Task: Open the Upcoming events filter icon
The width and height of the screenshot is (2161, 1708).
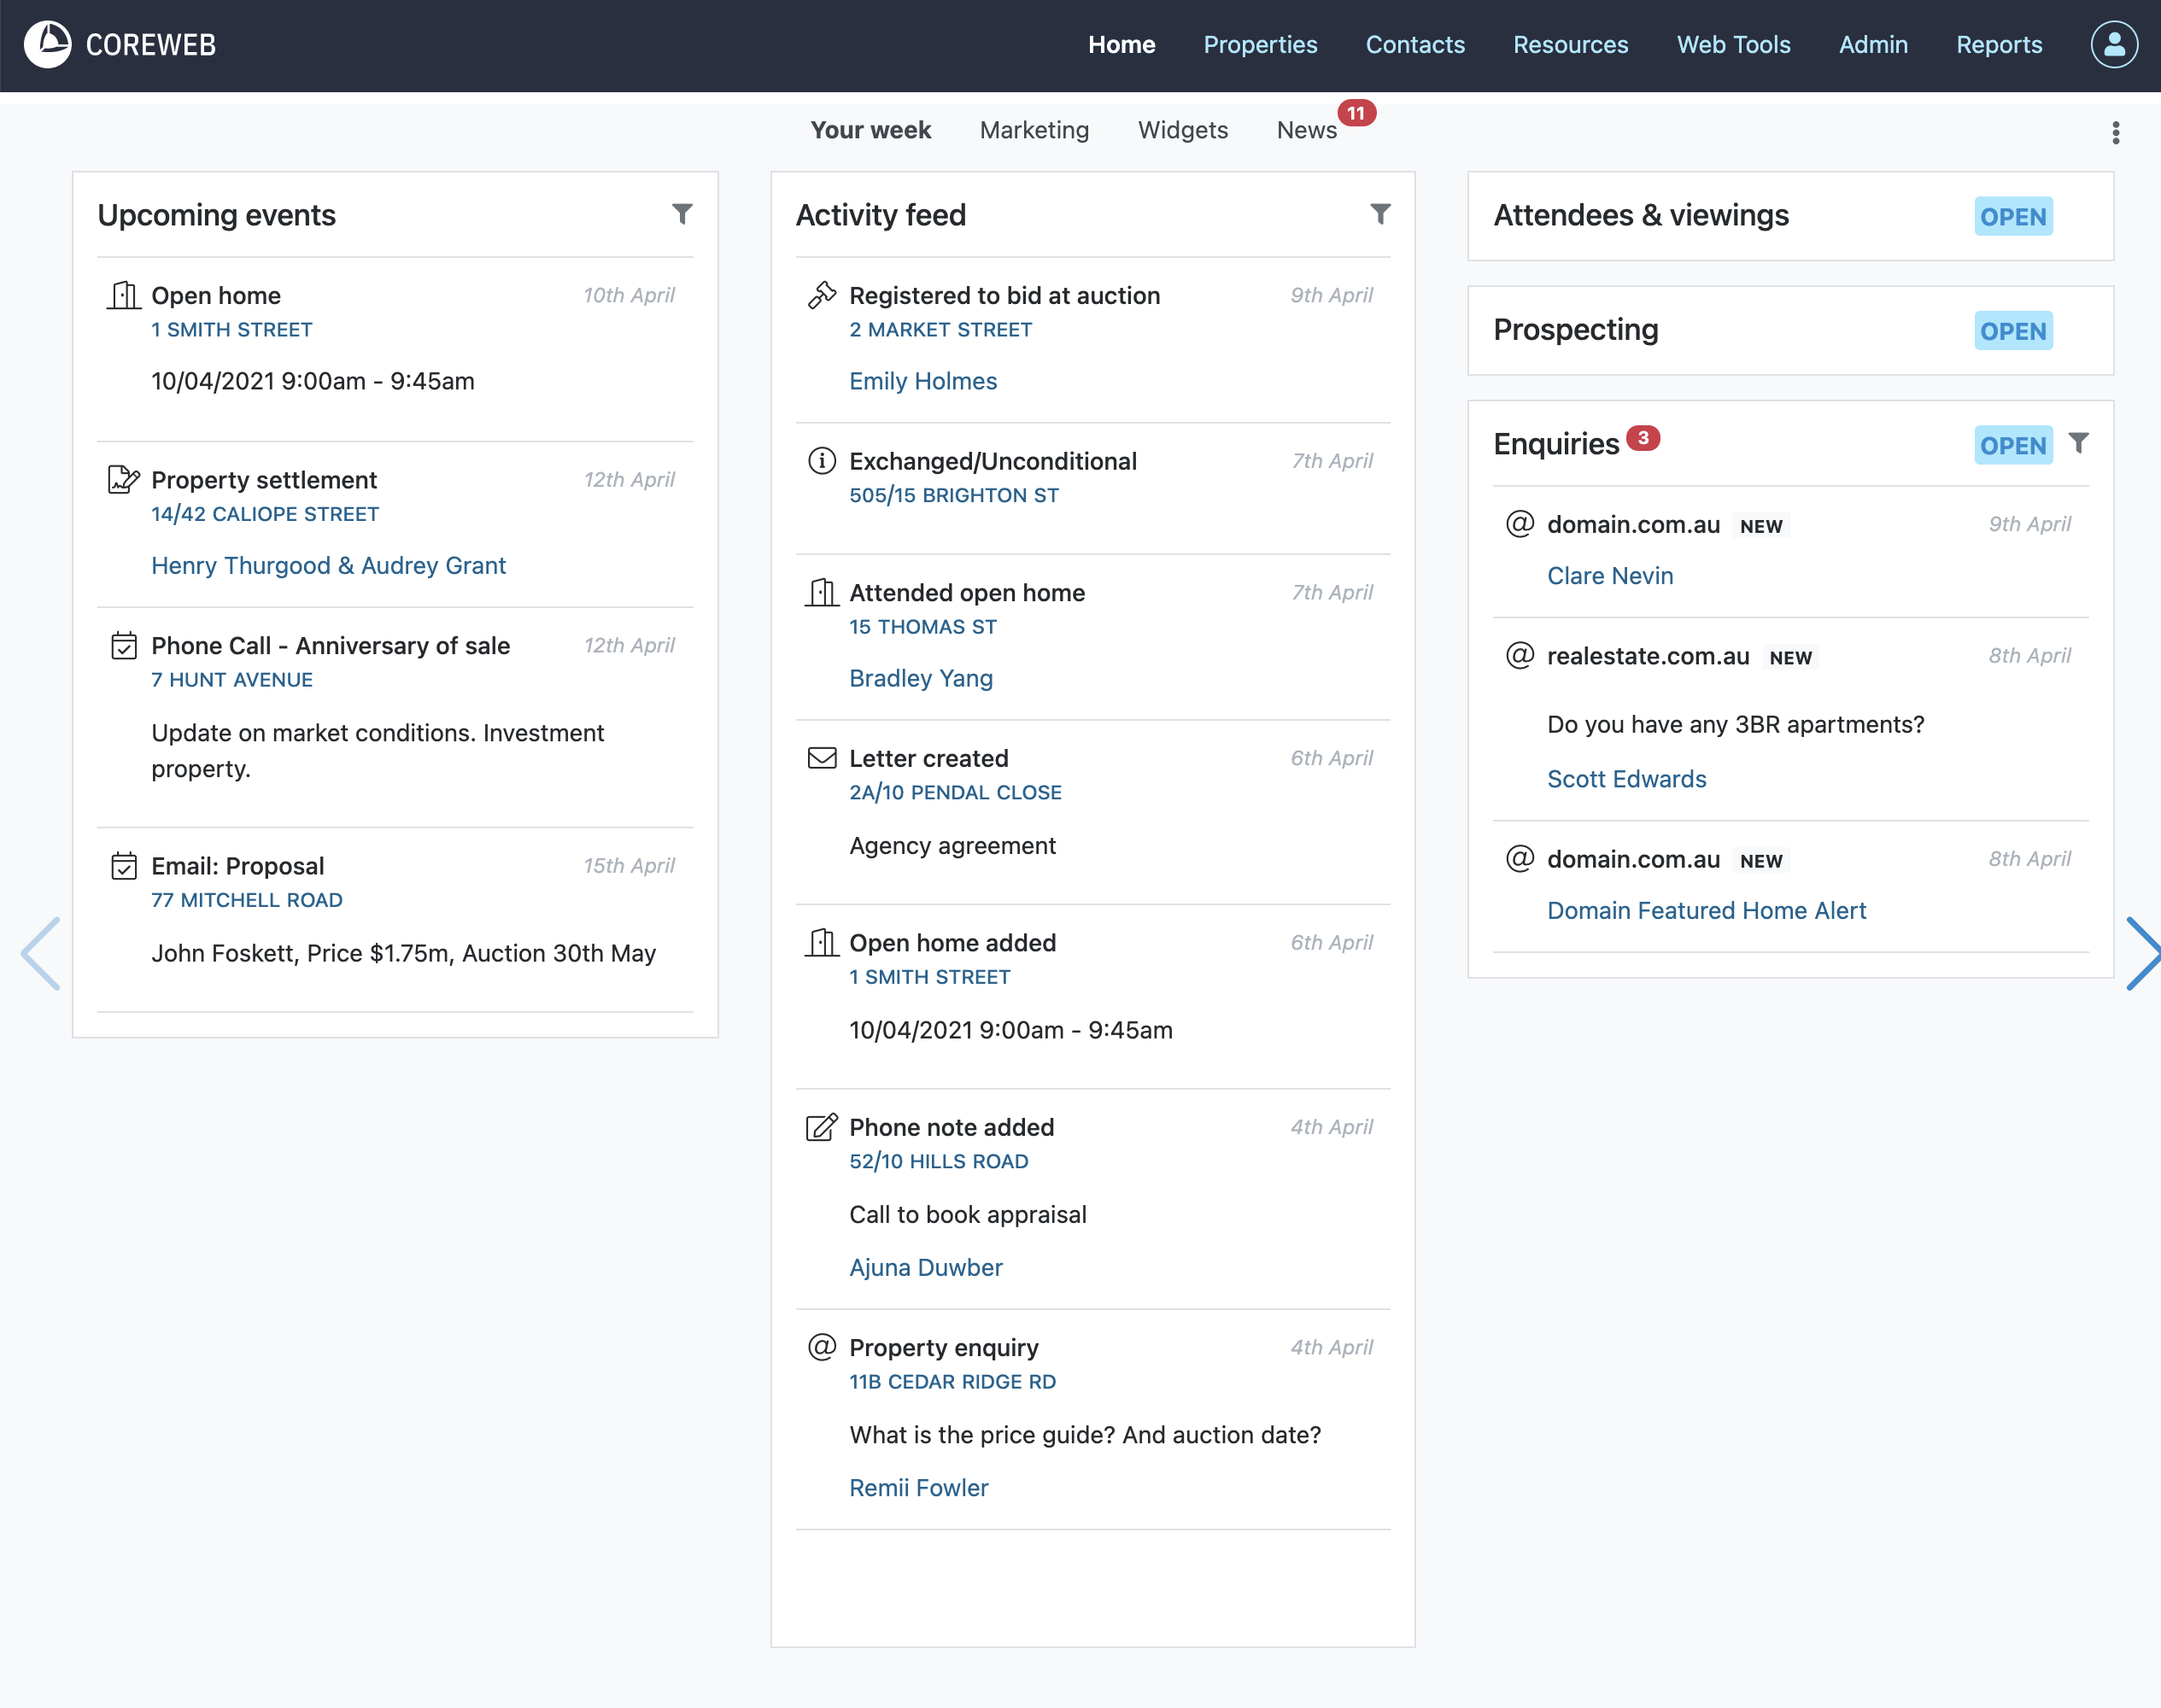Action: 682,214
